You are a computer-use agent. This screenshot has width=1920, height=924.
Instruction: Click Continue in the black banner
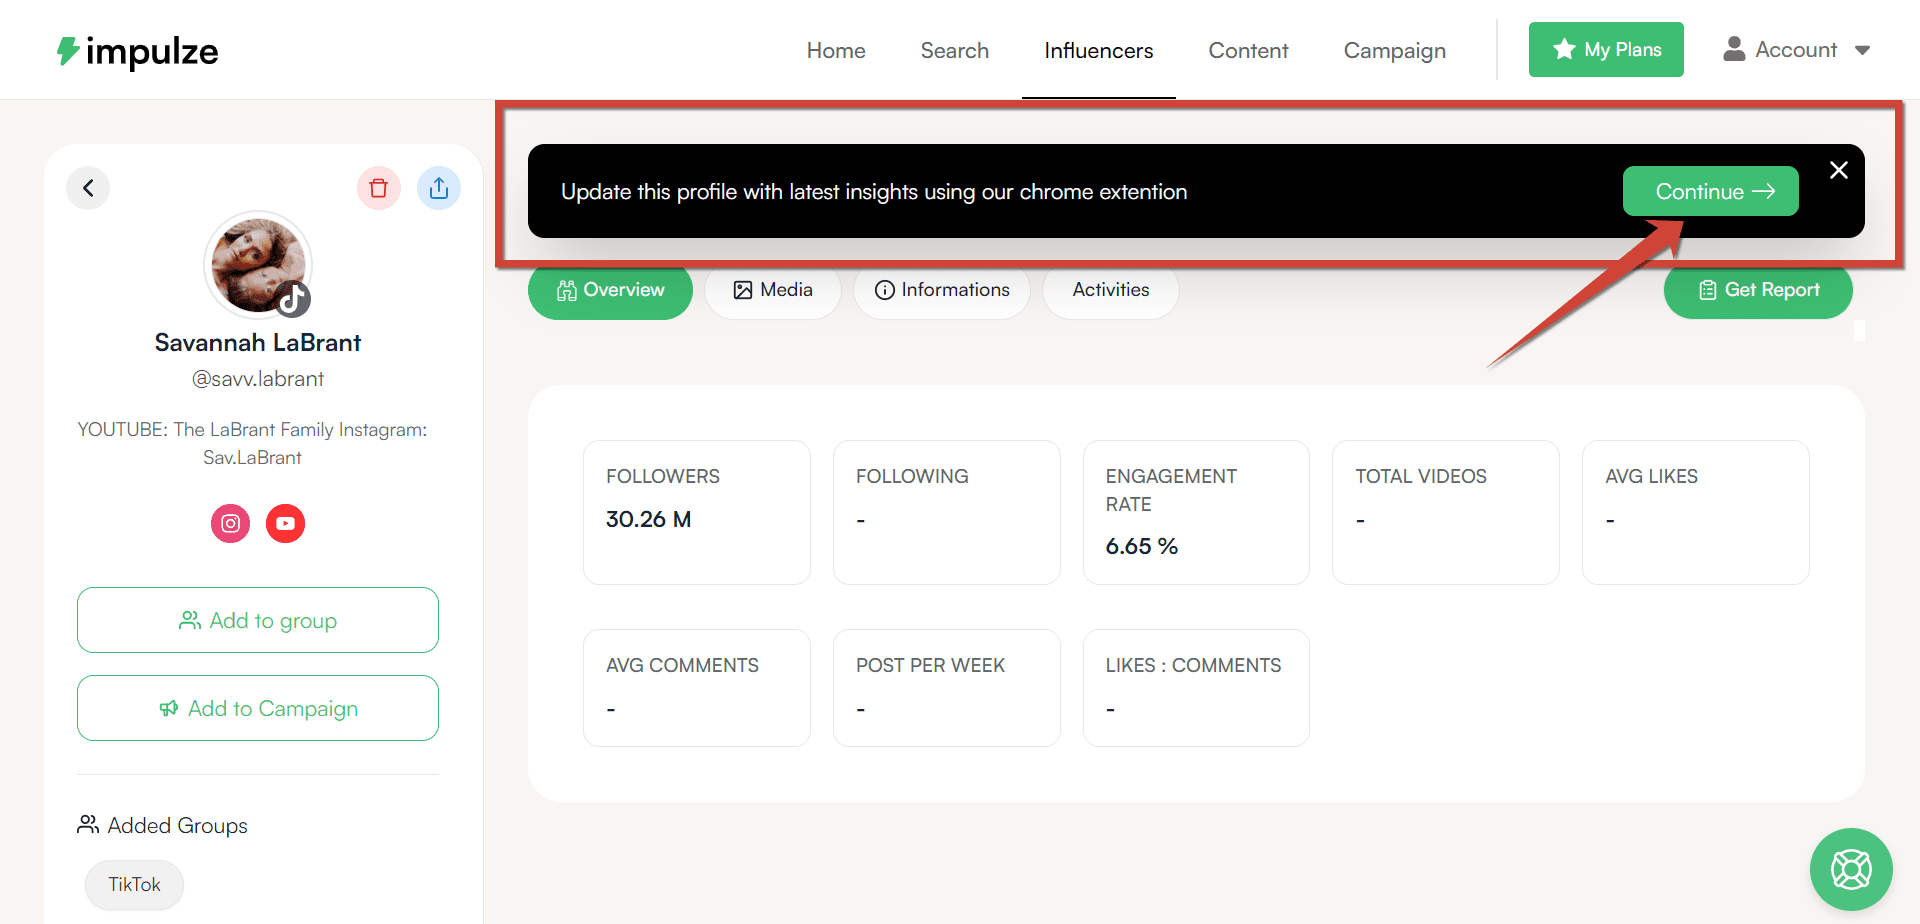(x=1711, y=191)
